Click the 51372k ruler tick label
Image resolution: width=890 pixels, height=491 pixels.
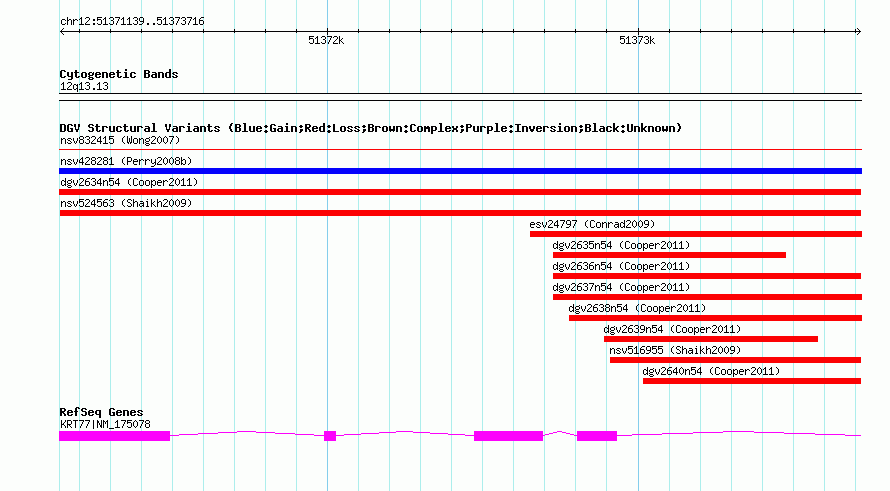326,40
